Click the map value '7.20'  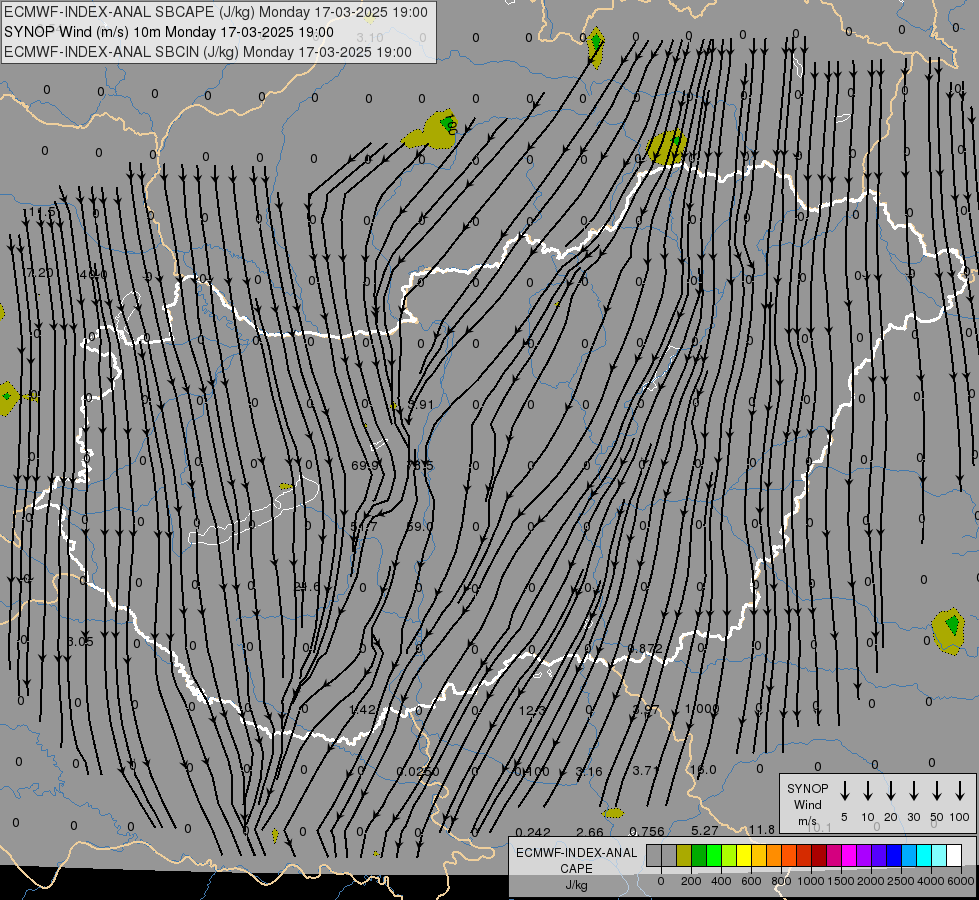(x=40, y=272)
